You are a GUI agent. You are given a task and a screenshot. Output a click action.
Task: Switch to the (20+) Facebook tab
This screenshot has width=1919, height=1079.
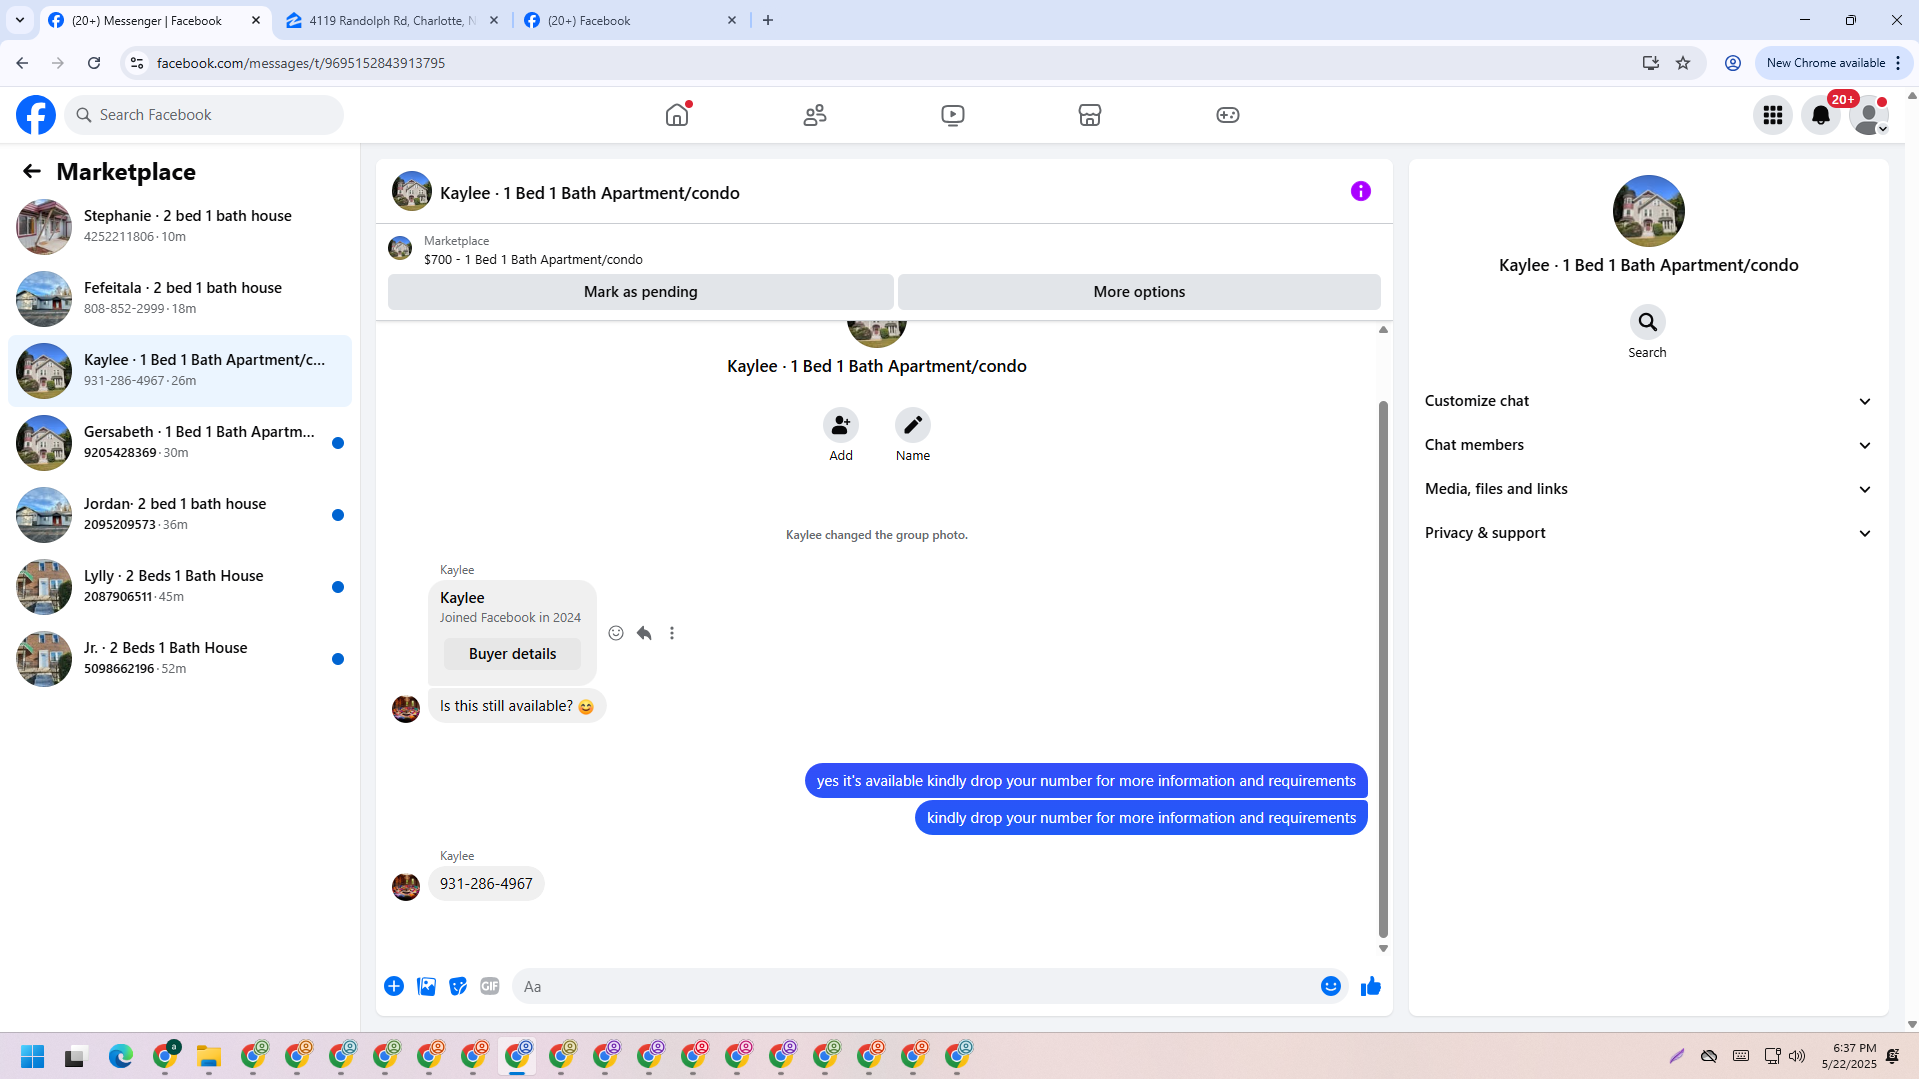pos(630,20)
